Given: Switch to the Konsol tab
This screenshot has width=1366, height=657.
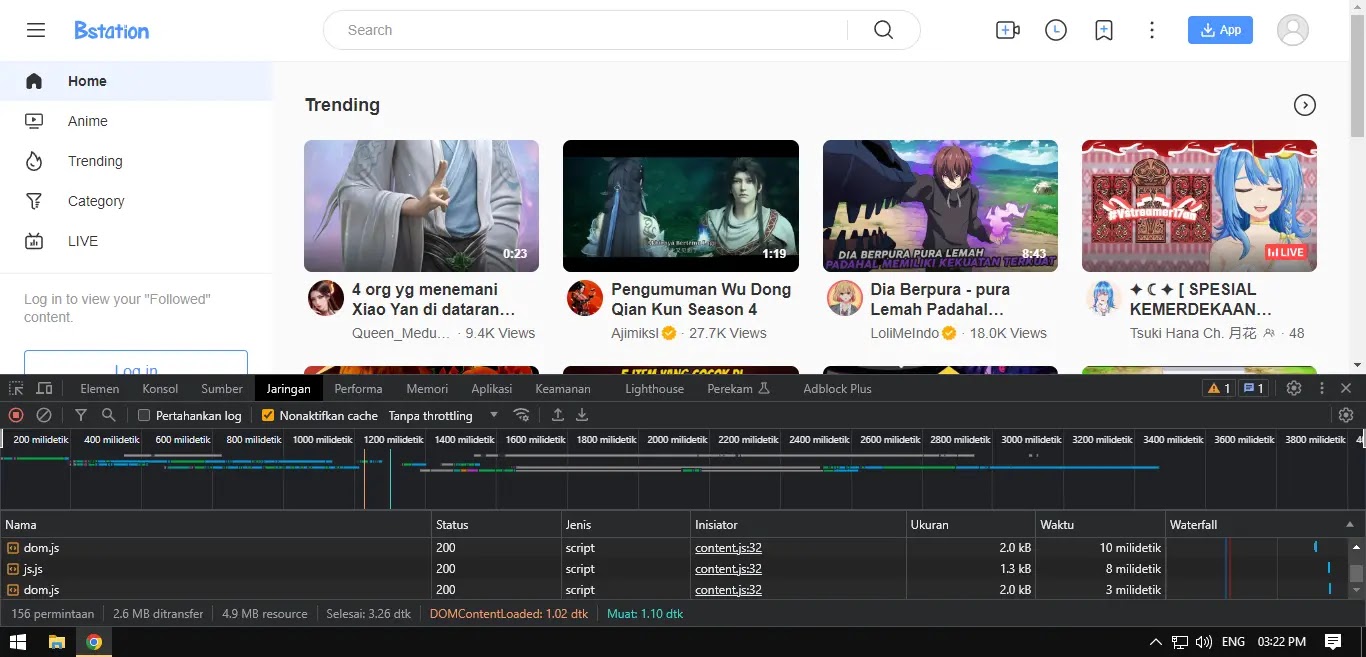Looking at the screenshot, I should [161, 388].
